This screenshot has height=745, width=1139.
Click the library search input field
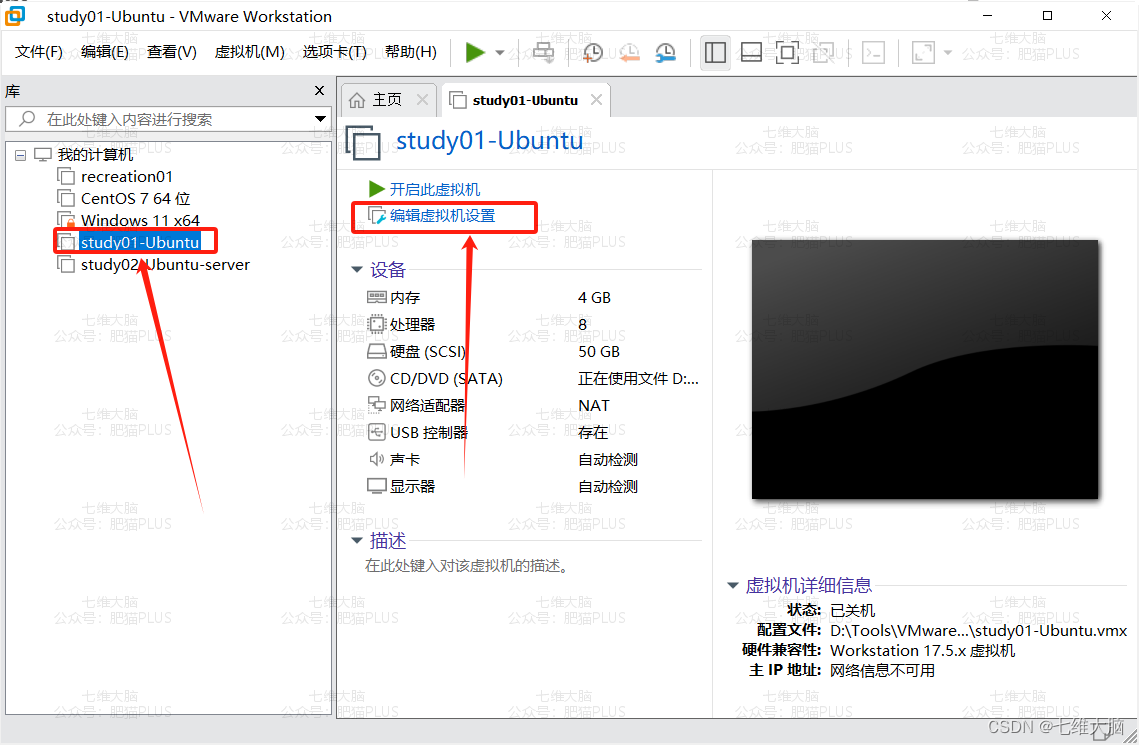click(x=167, y=119)
